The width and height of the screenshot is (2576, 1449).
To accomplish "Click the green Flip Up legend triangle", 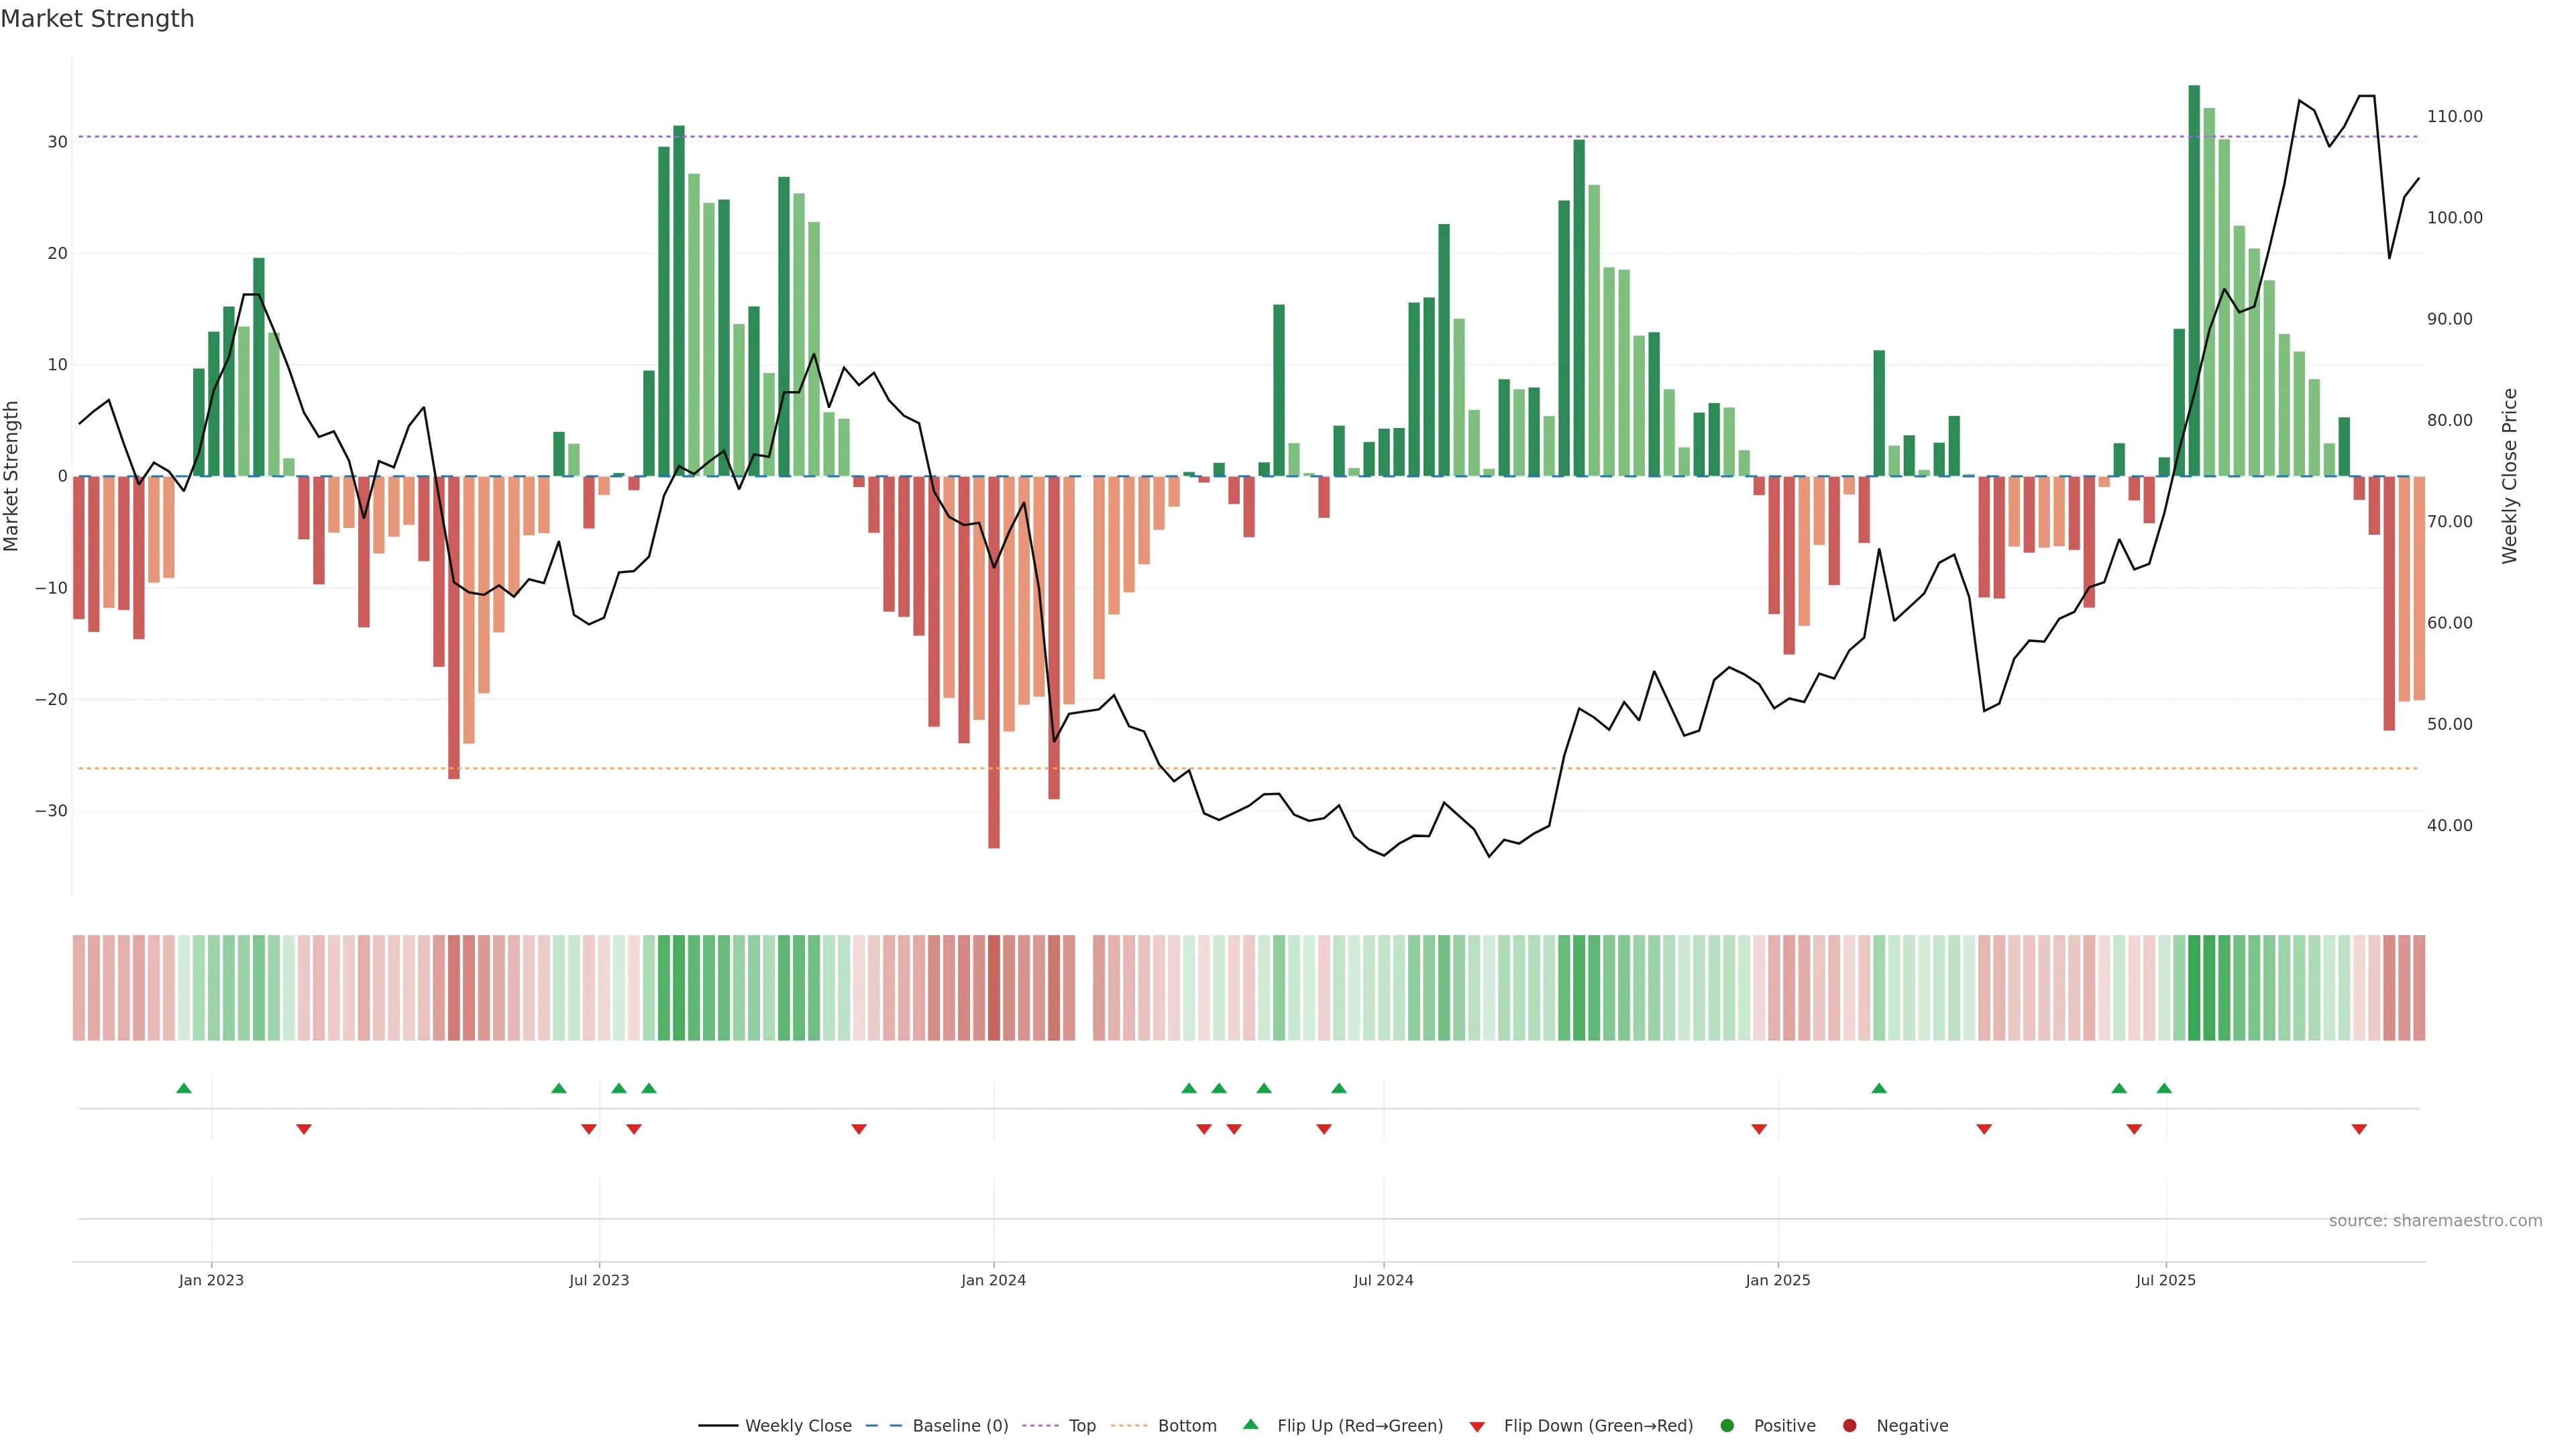I will (1250, 1424).
